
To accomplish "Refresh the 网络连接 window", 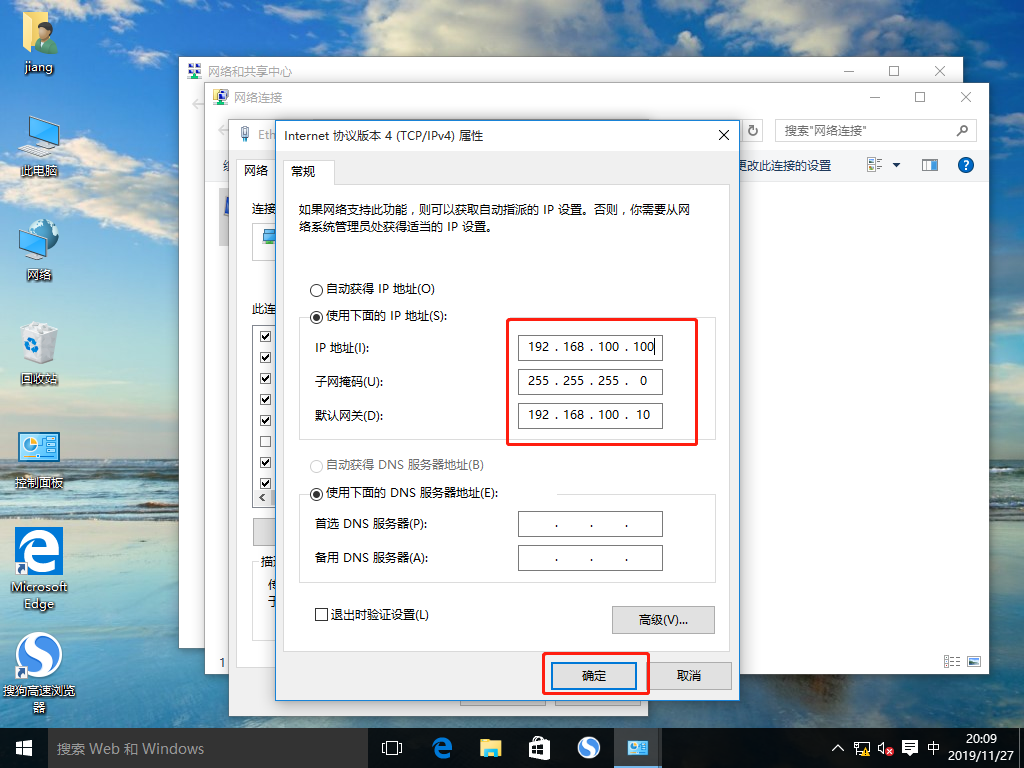I will (x=753, y=131).
